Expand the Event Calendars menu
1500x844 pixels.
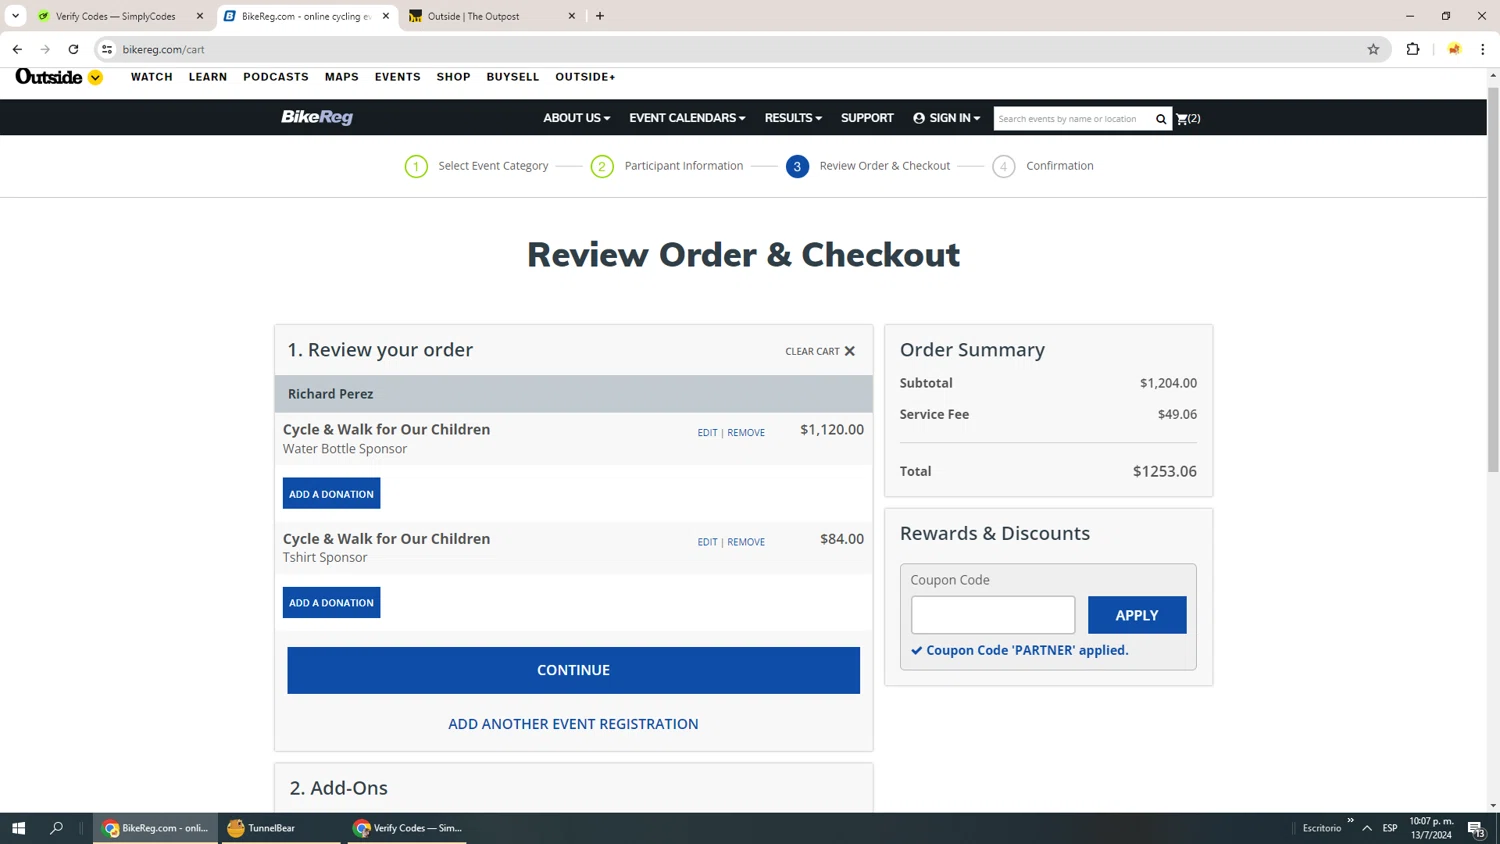[687, 118]
